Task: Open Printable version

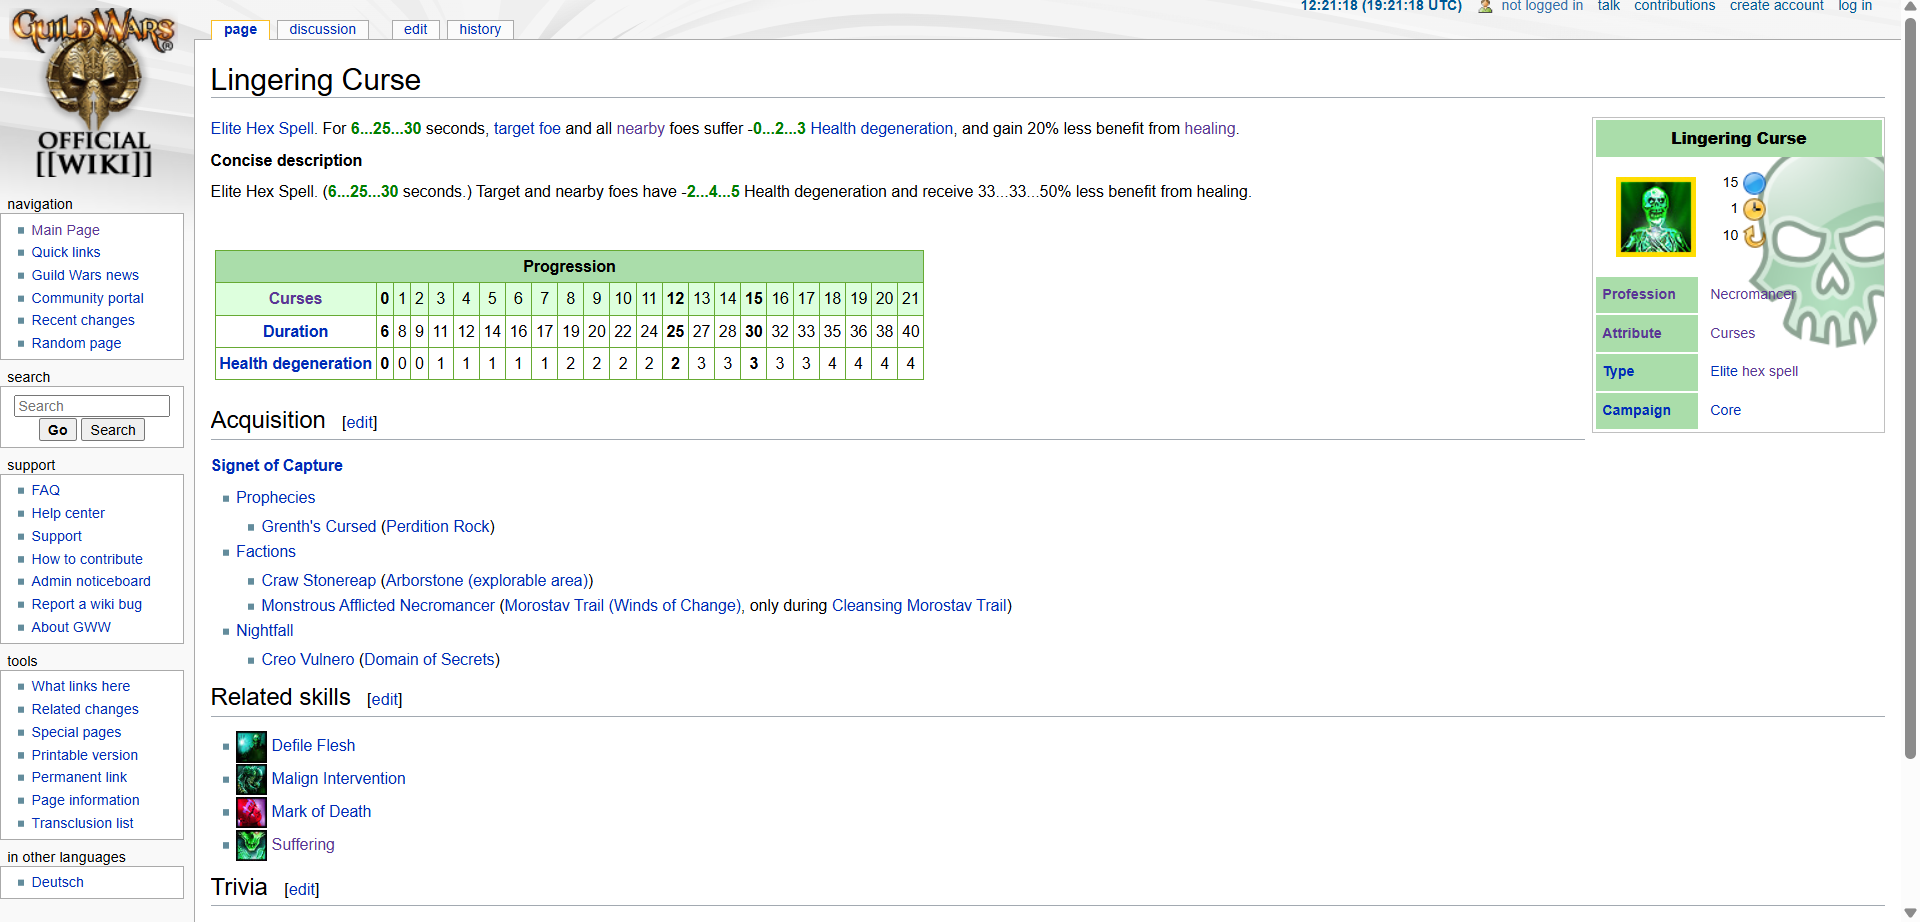Action: 84,755
